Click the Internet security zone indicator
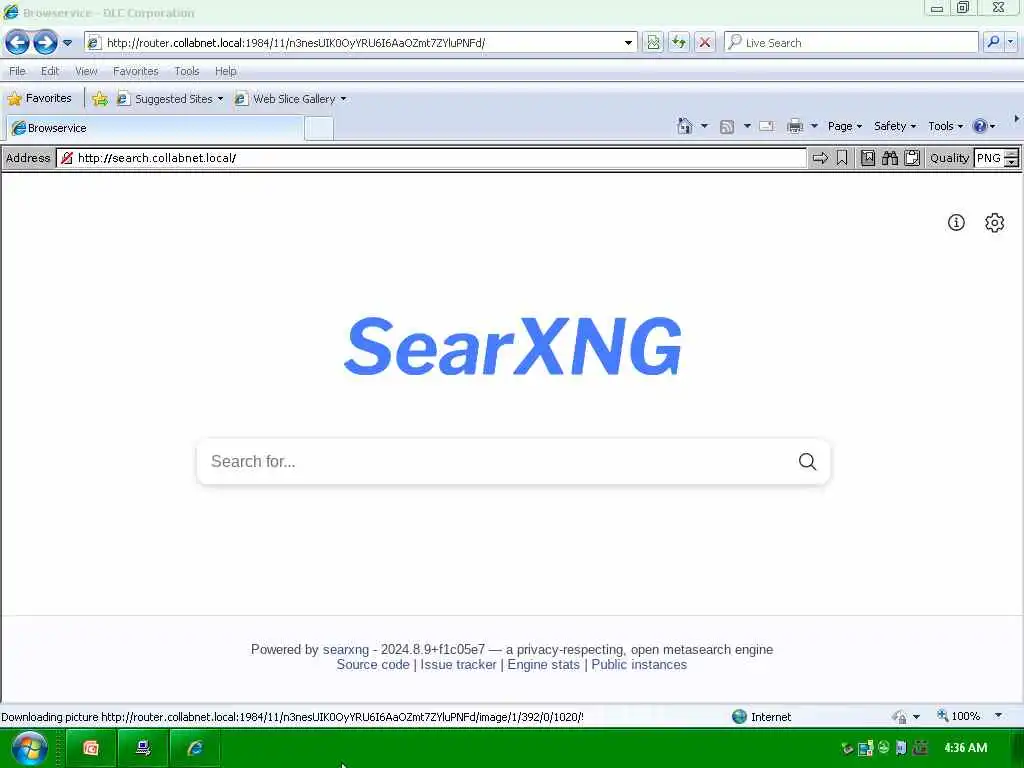 (761, 717)
